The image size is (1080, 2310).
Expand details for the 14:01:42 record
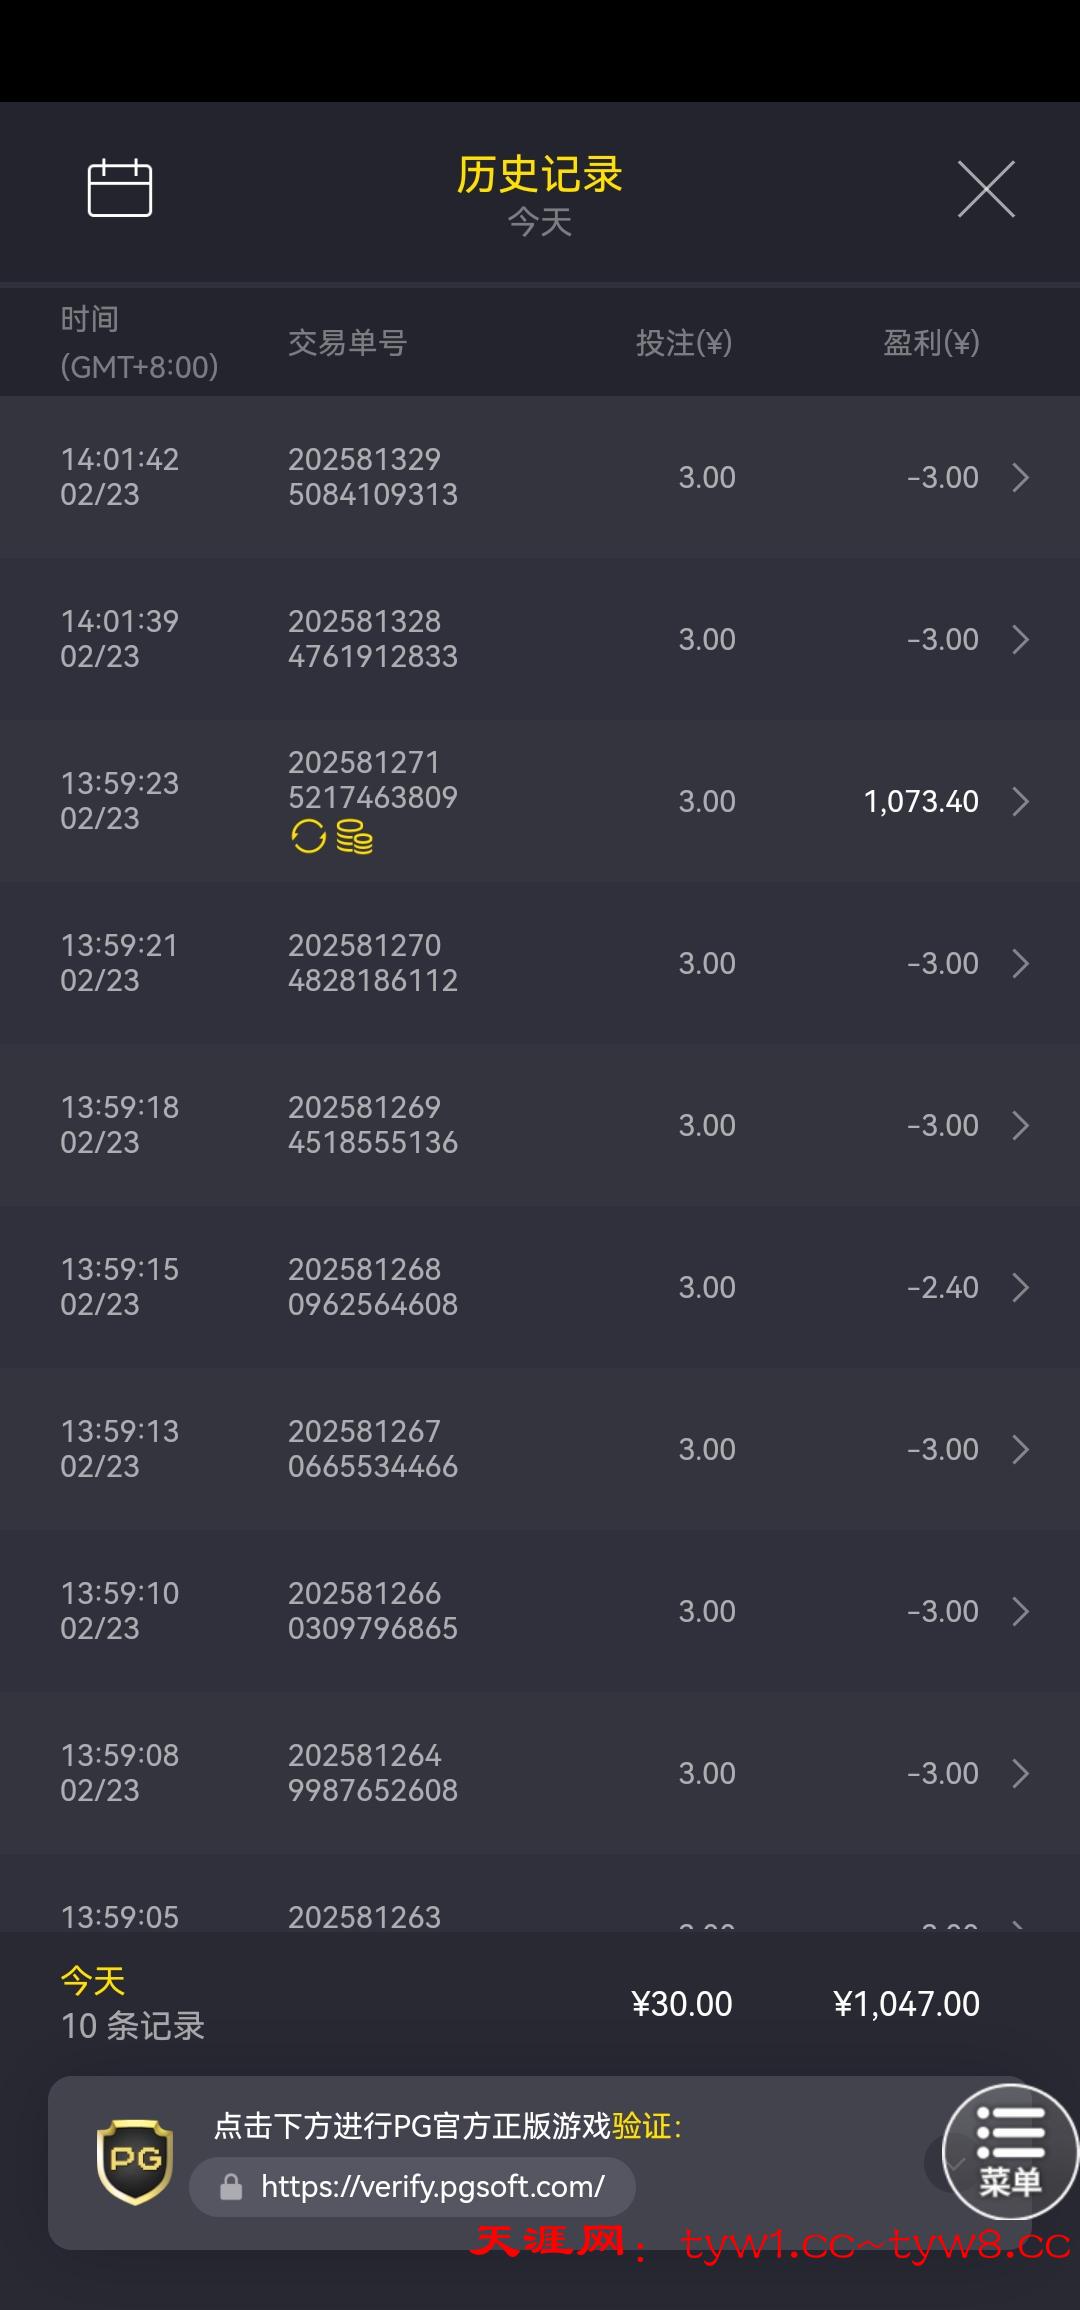point(1020,477)
